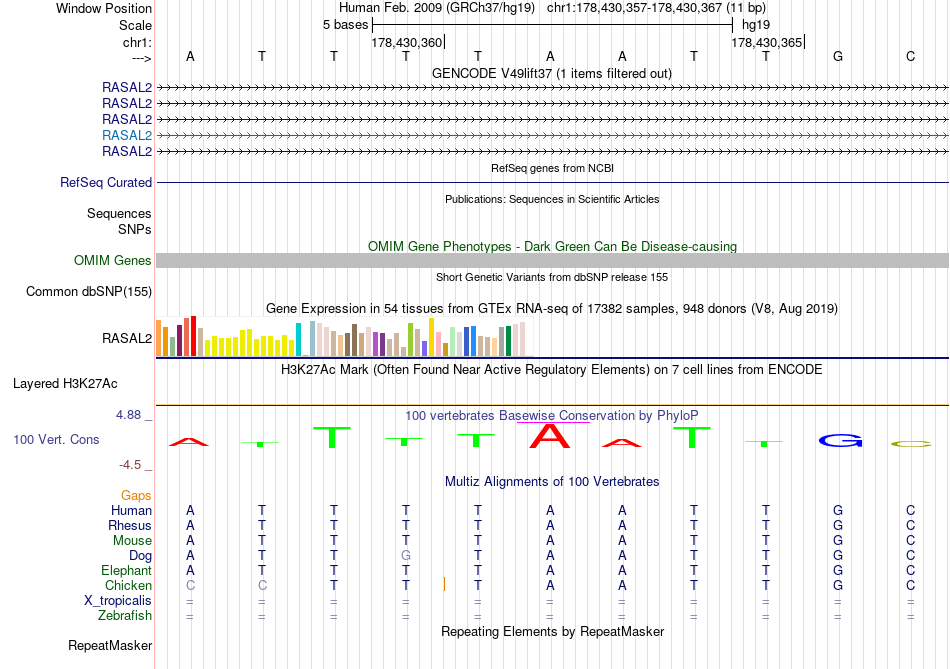Open '100 vertebrates Basewise Conservation by PhyloP' title
The image size is (950, 669).
click(552, 416)
